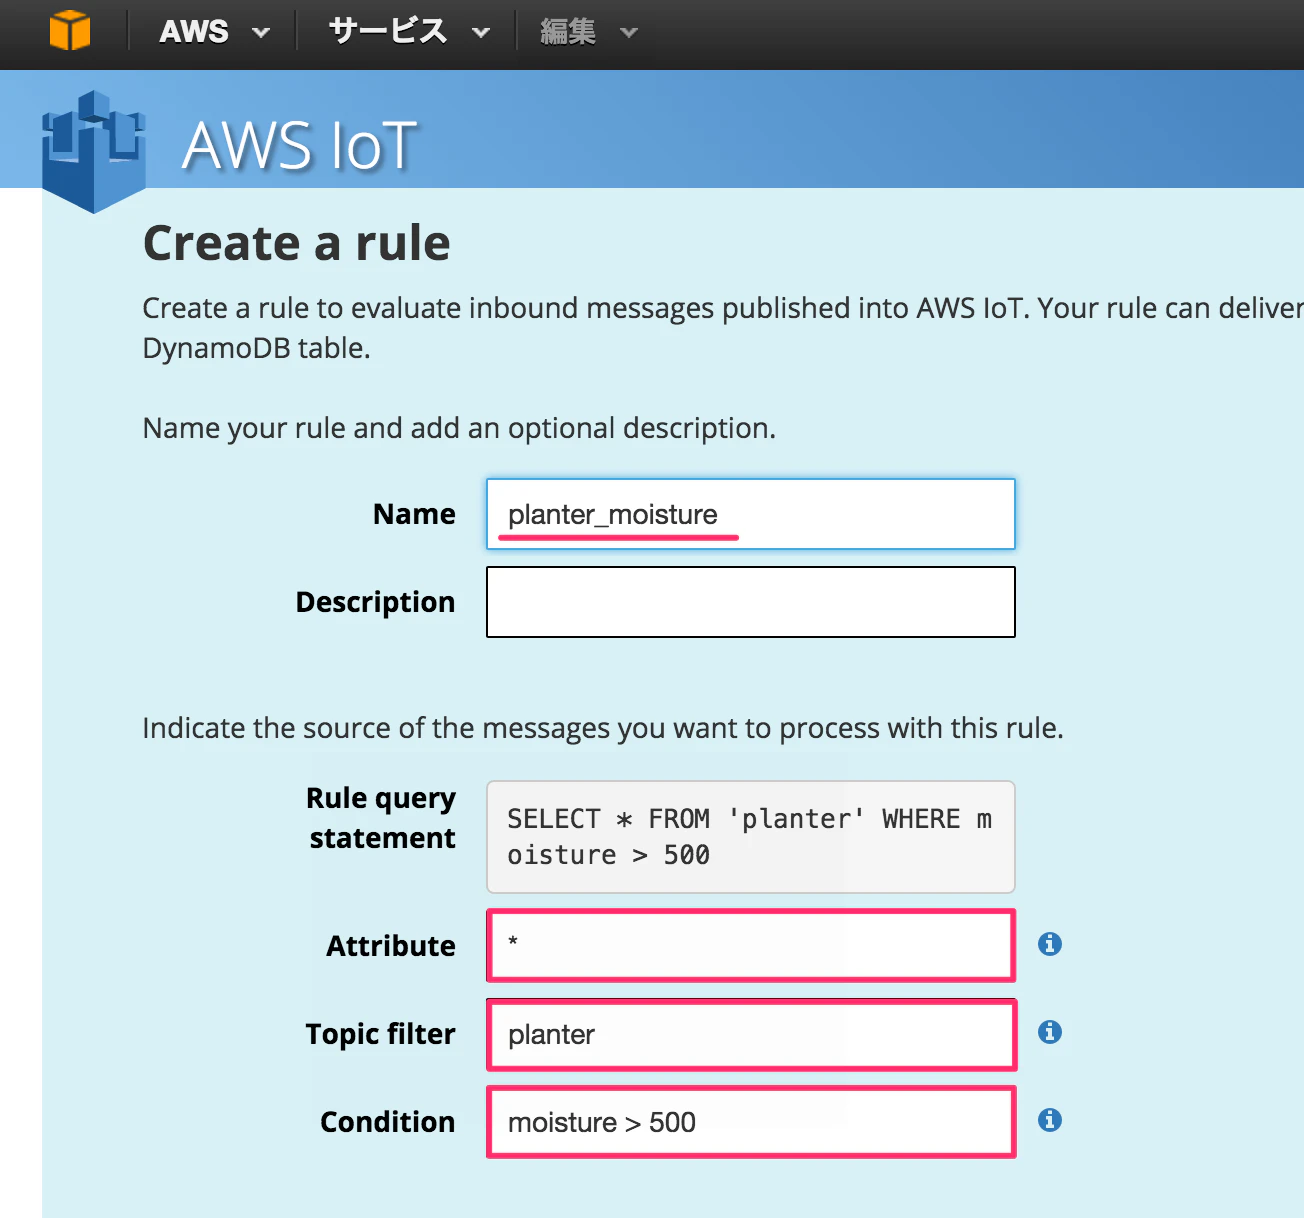Focus the Name field containing planter_moisture
Screen dimensions: 1304x1218
[751, 514]
